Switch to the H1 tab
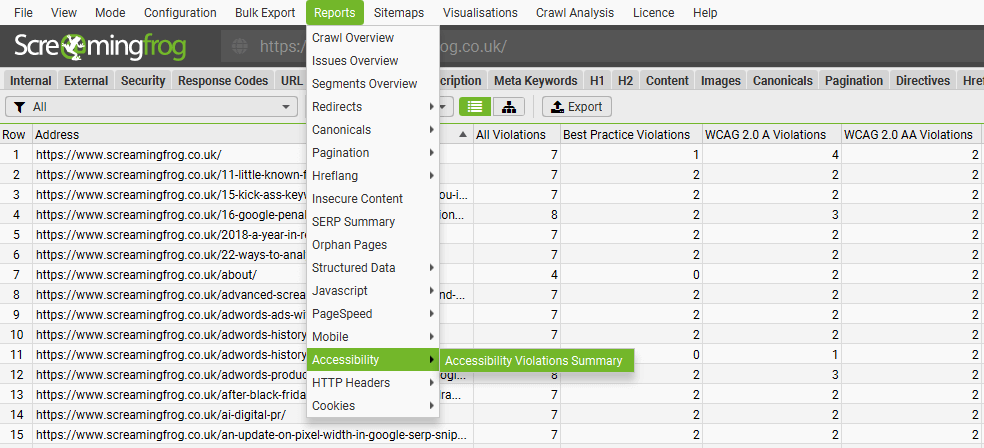Screen dimensions: 984x448 coord(597,80)
